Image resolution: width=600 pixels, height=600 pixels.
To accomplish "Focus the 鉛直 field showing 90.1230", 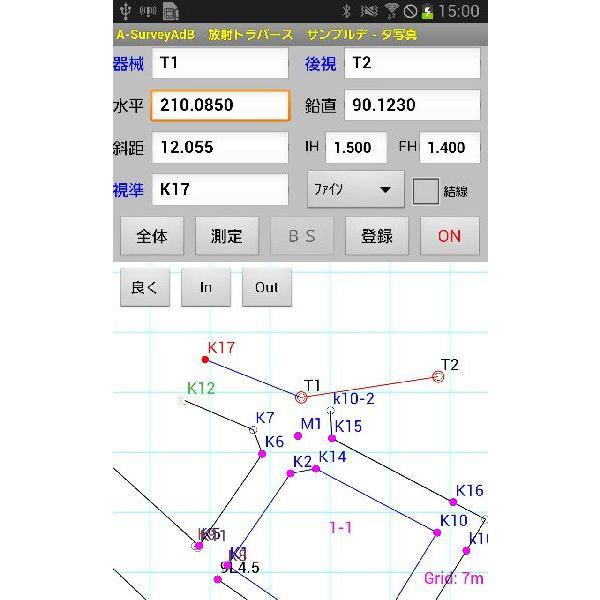I will 412,105.
